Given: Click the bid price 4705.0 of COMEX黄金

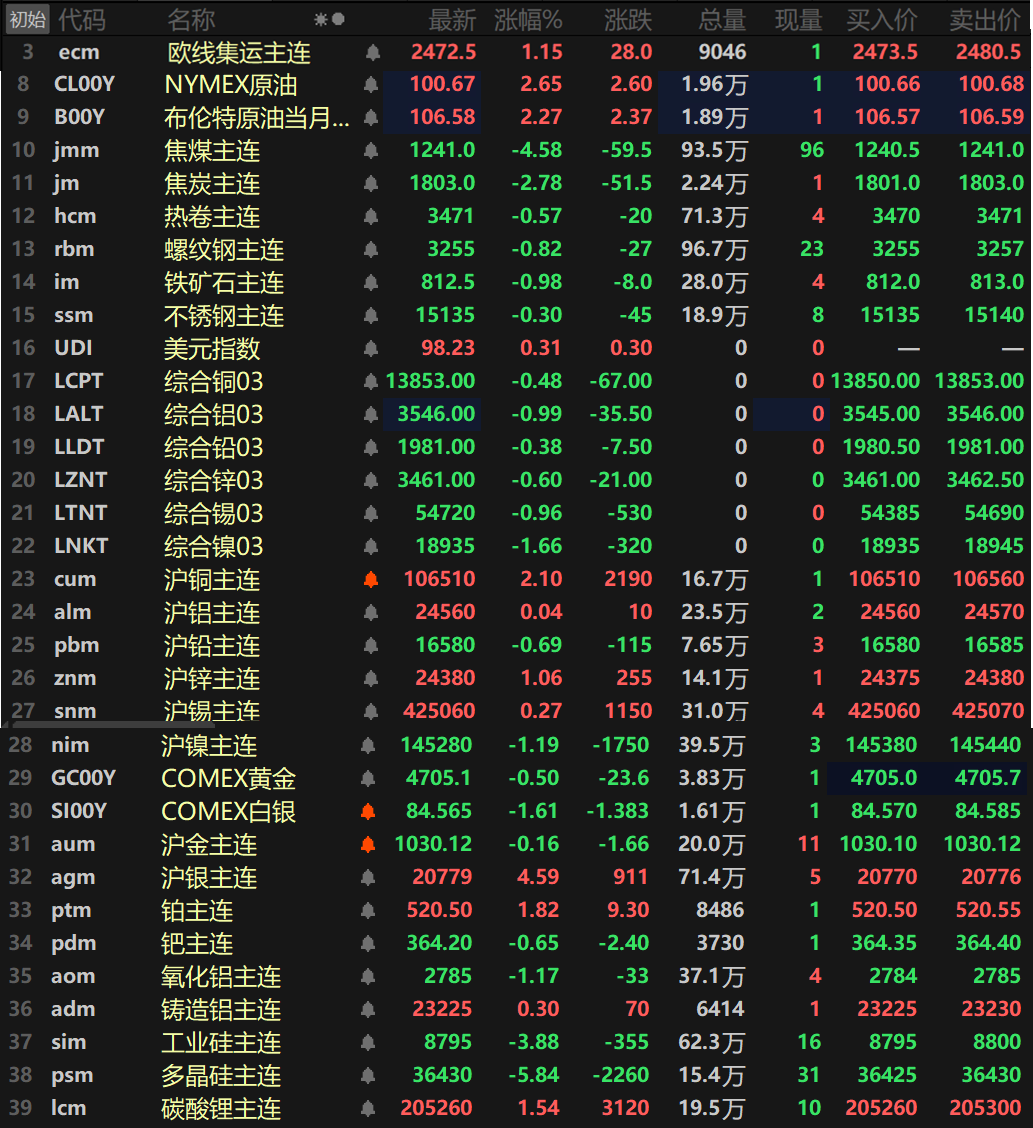Looking at the screenshot, I should click(883, 778).
